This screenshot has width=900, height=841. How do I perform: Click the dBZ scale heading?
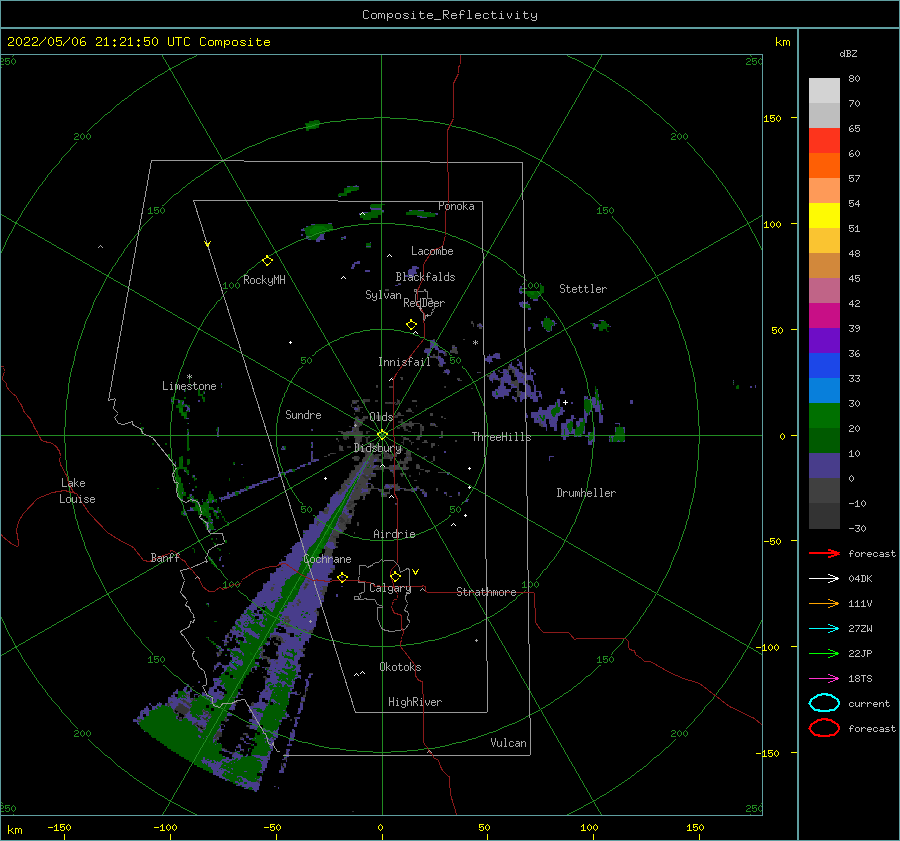848,53
